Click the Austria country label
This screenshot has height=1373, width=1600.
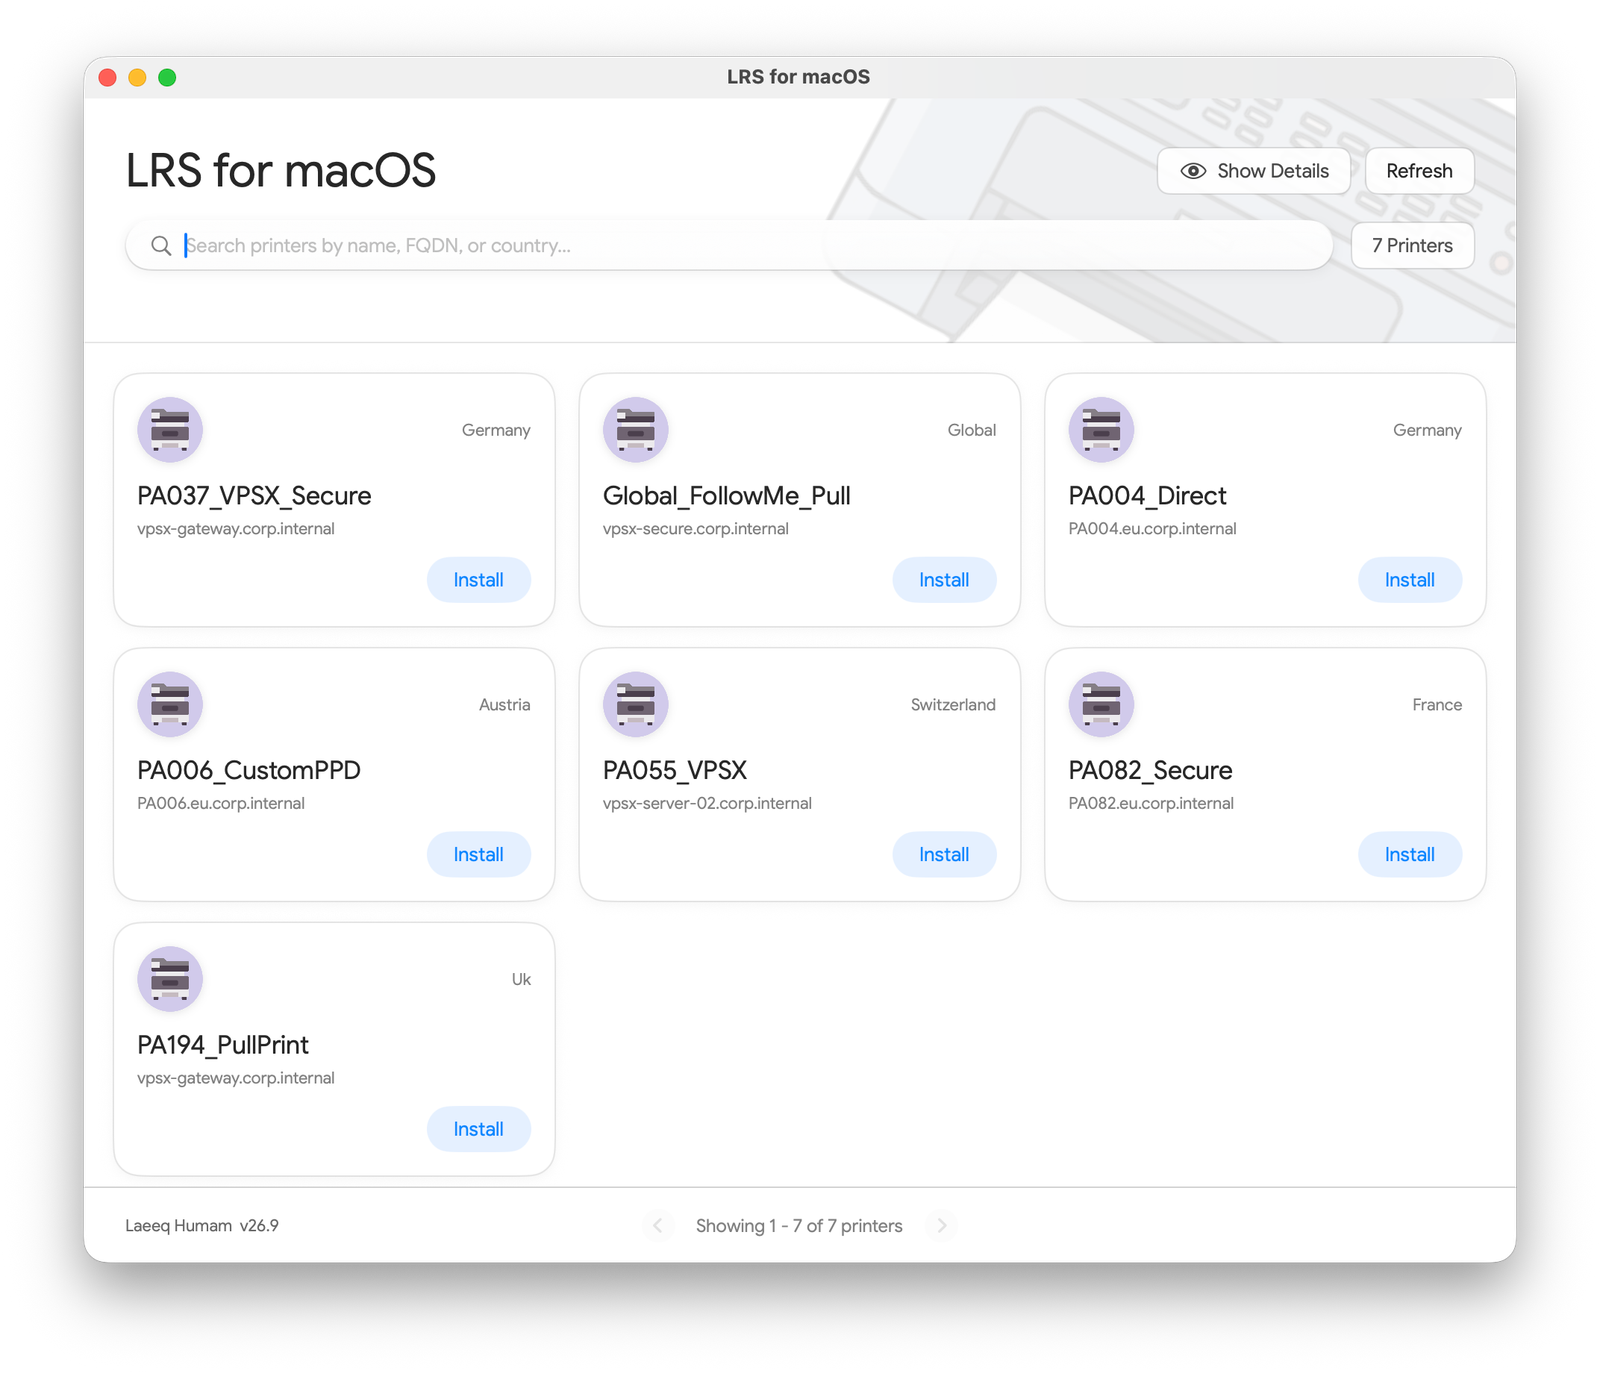coord(504,705)
